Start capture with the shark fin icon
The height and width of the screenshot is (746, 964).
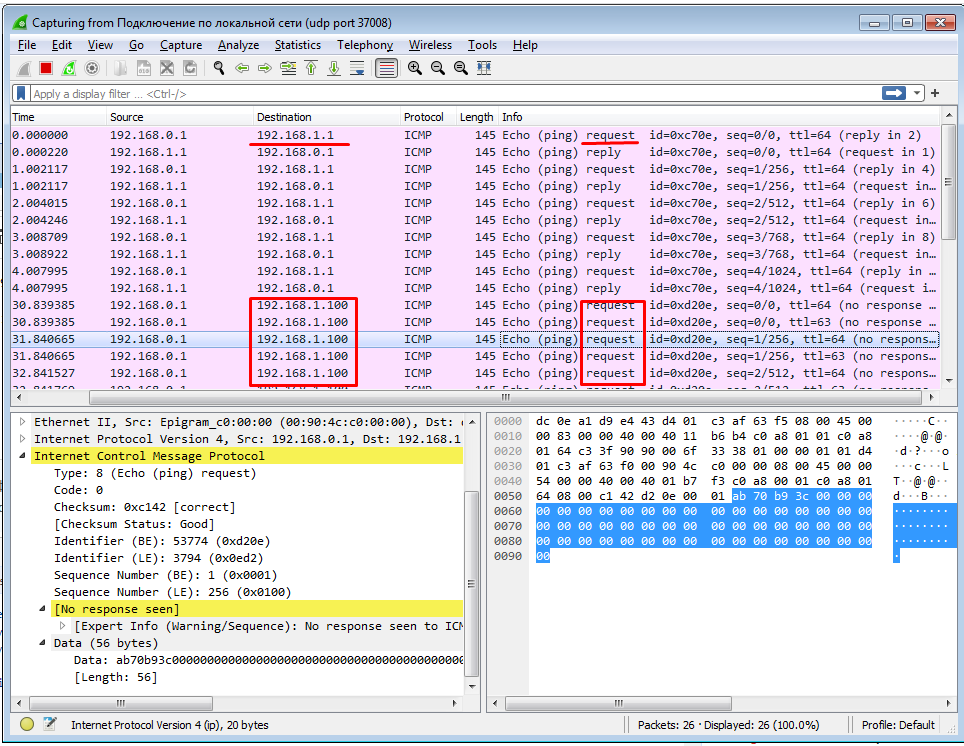23,68
